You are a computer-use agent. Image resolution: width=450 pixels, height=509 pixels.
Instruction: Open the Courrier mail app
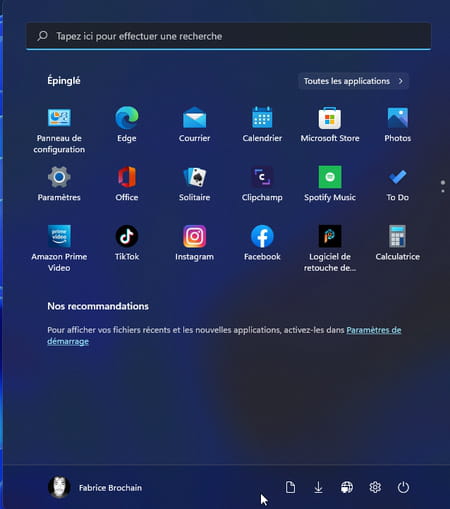click(x=194, y=124)
